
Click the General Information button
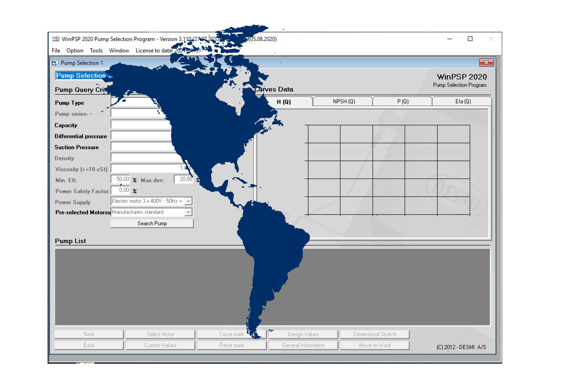(x=303, y=345)
